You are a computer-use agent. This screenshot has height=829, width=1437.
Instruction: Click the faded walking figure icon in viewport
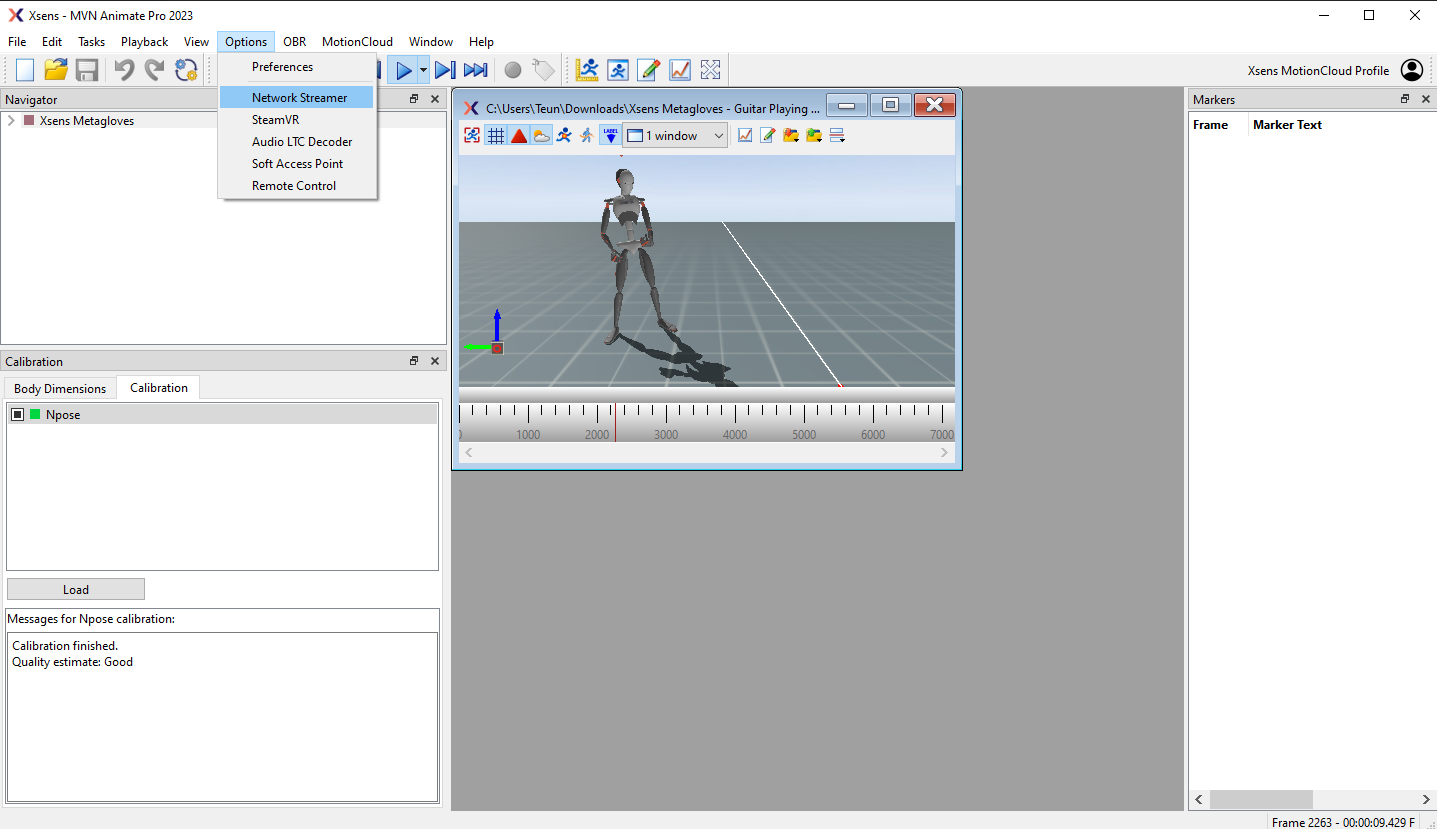587,135
